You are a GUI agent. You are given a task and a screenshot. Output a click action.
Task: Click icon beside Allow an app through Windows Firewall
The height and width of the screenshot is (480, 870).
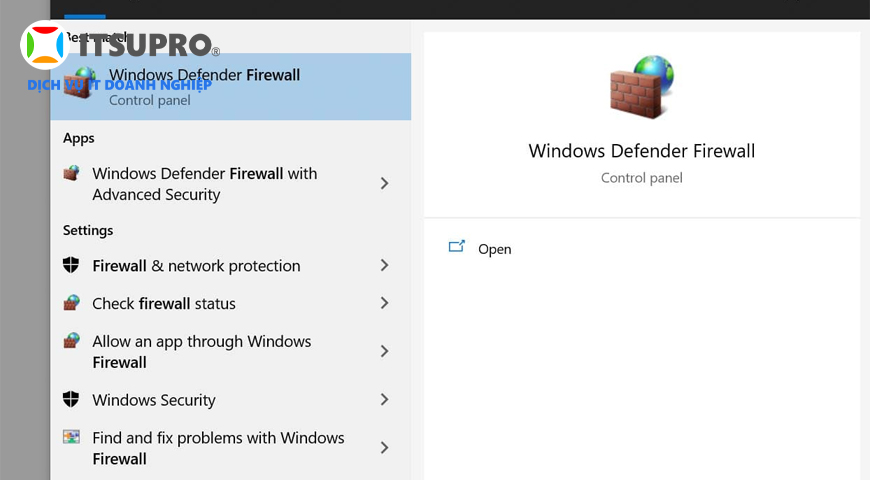coord(71,341)
